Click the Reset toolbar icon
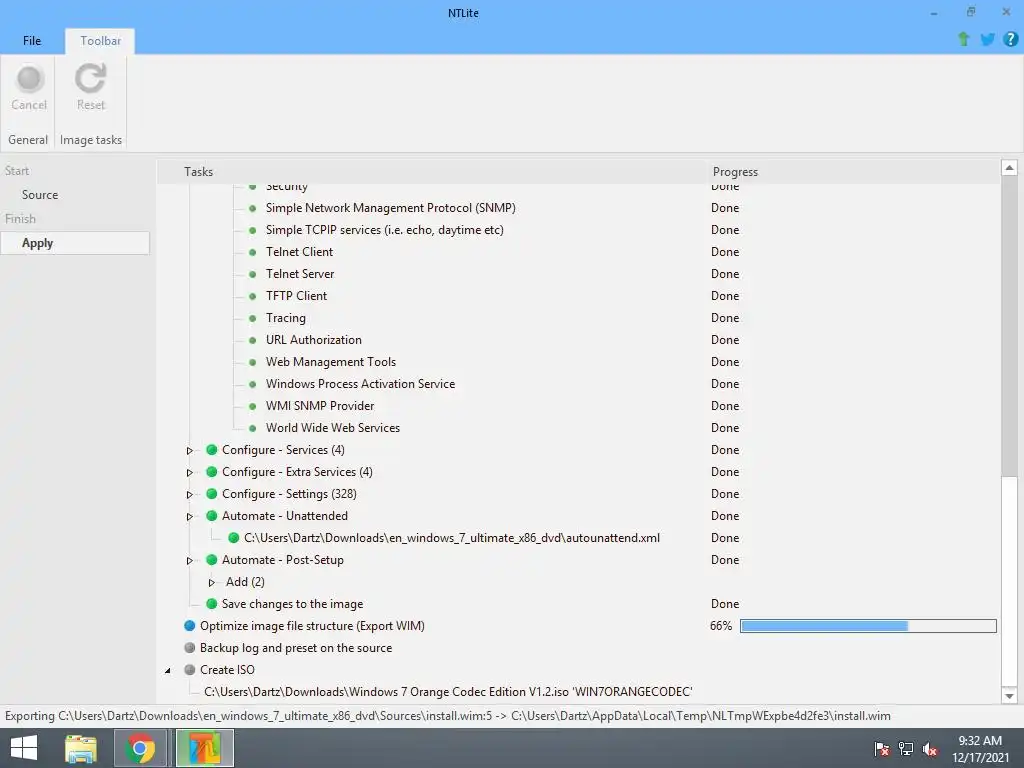 [90, 78]
